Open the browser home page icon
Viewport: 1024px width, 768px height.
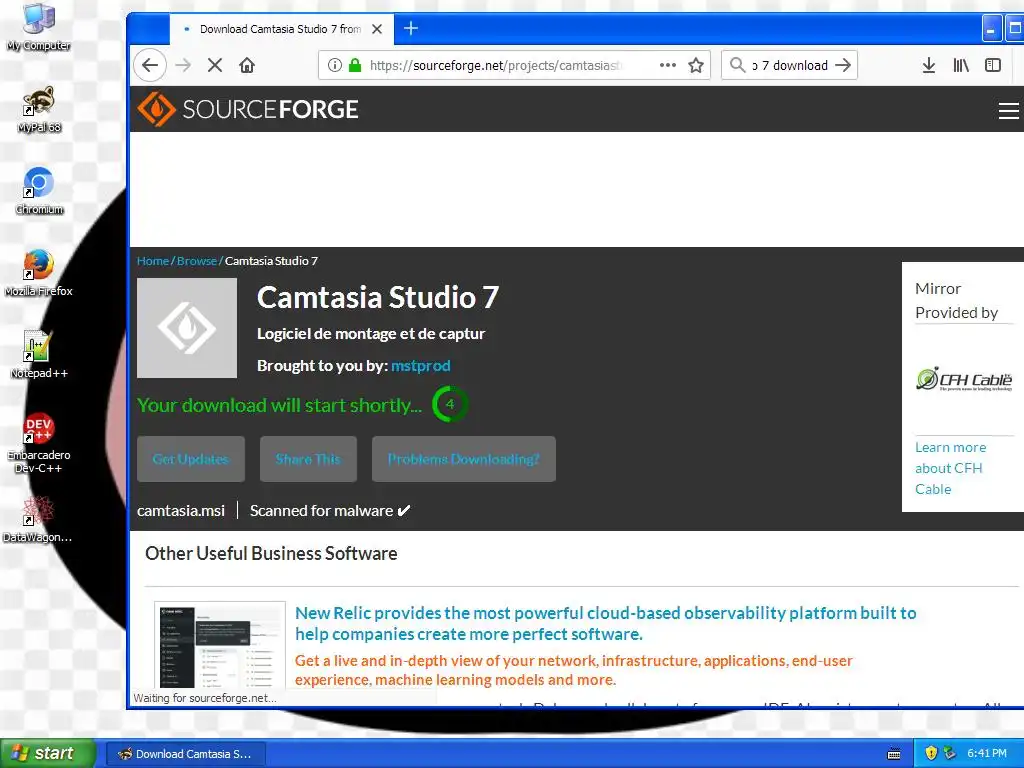click(247, 65)
